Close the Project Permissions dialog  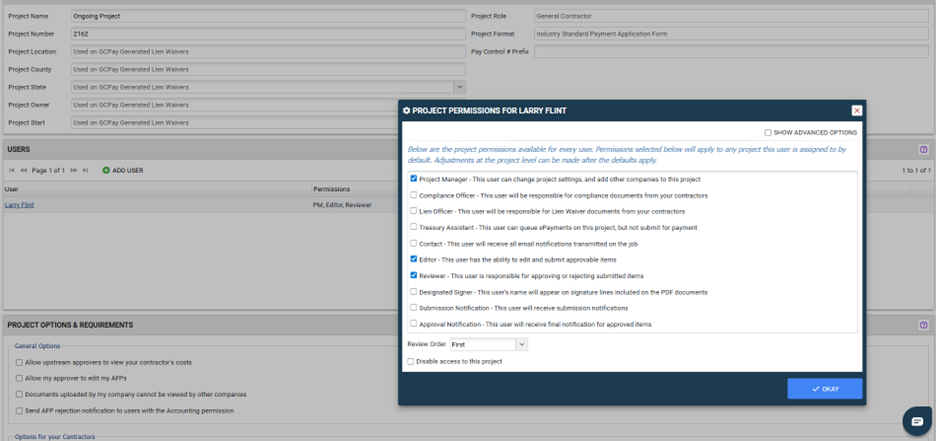857,110
